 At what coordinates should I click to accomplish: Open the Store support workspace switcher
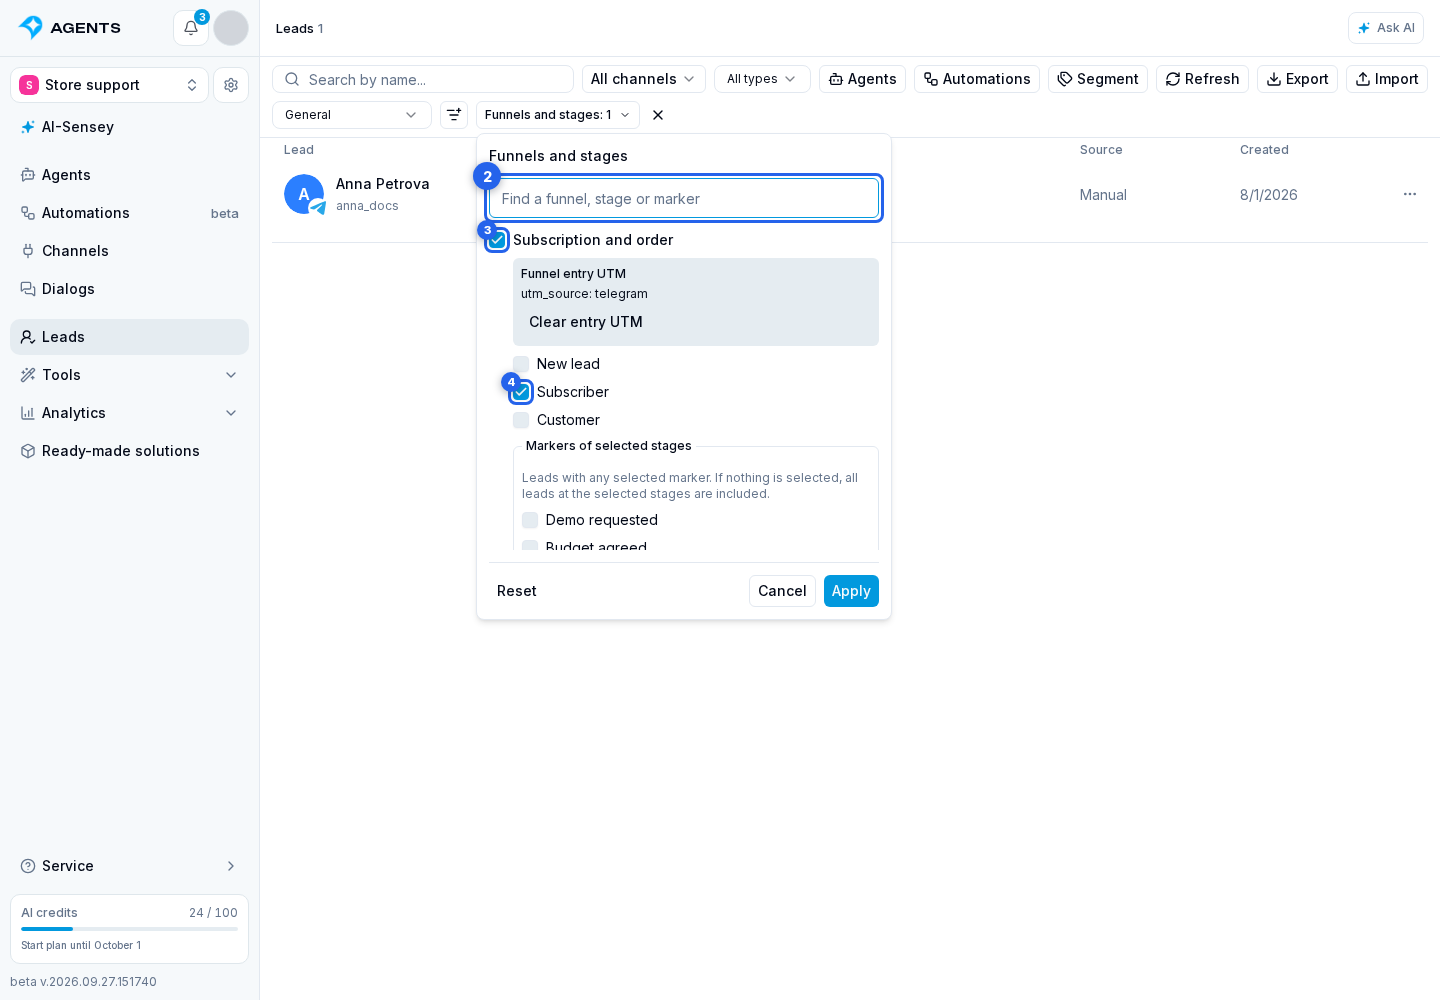pos(110,85)
